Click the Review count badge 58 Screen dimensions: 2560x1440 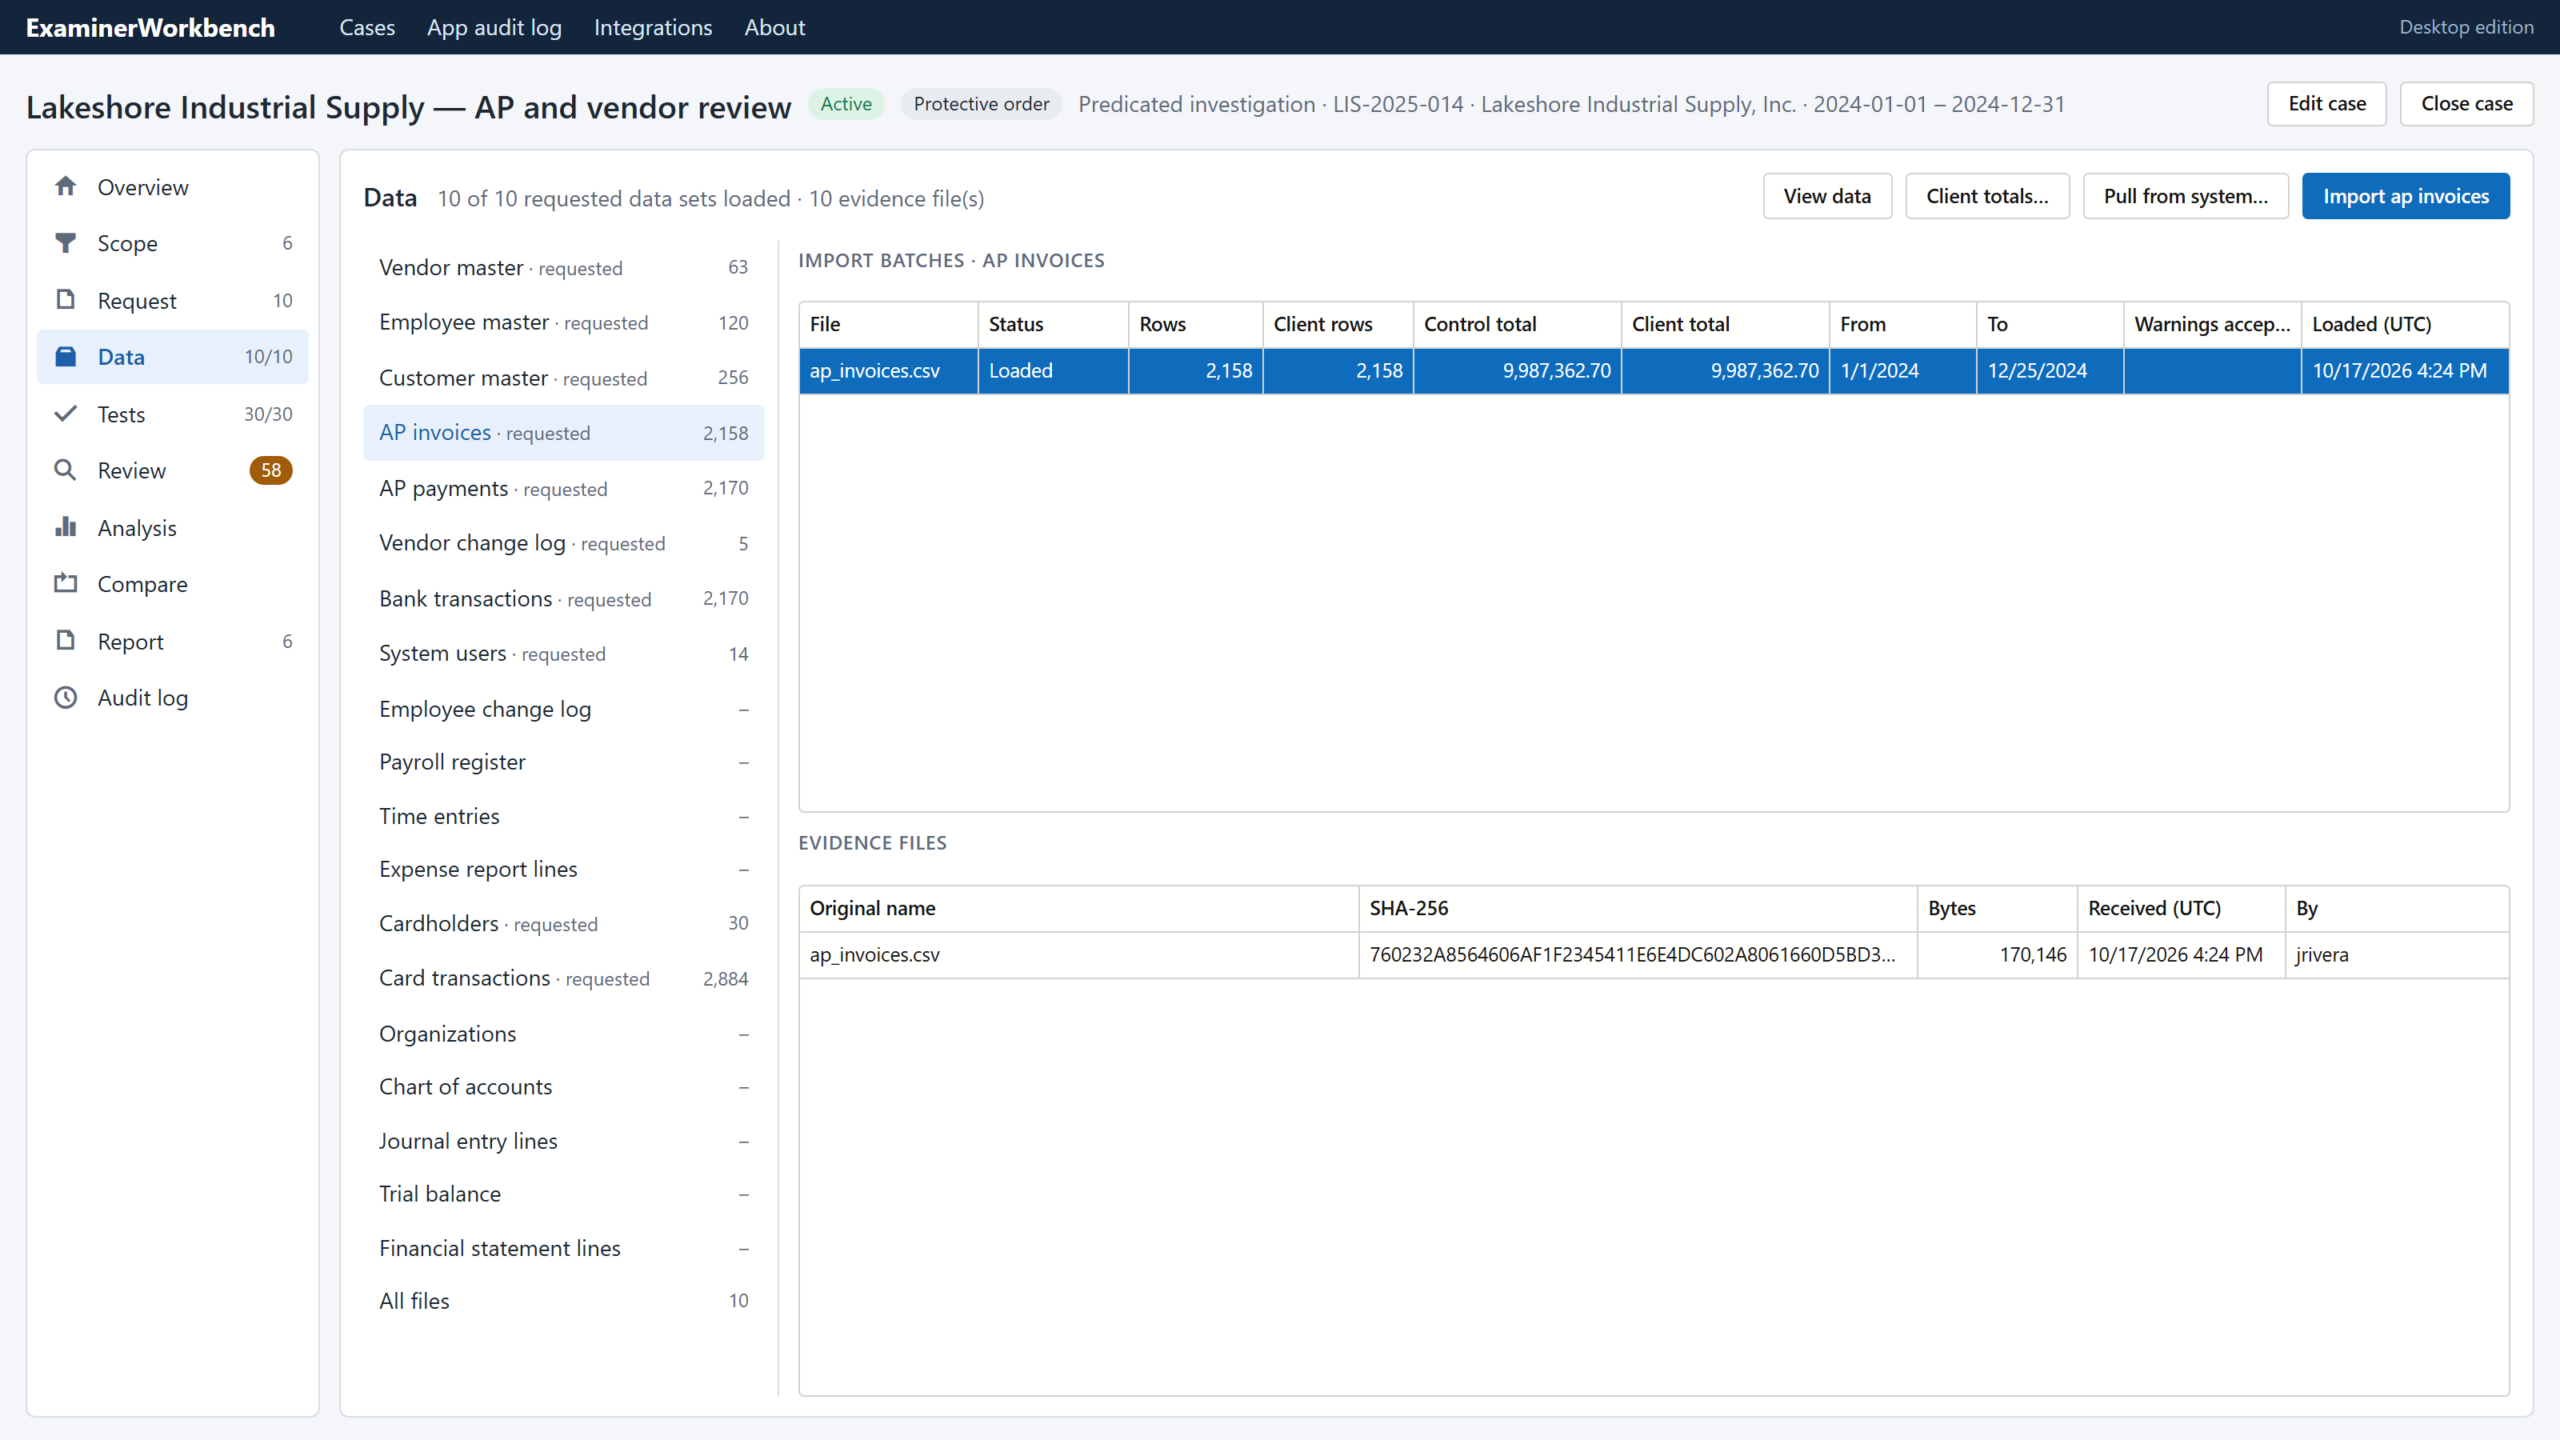(x=271, y=470)
